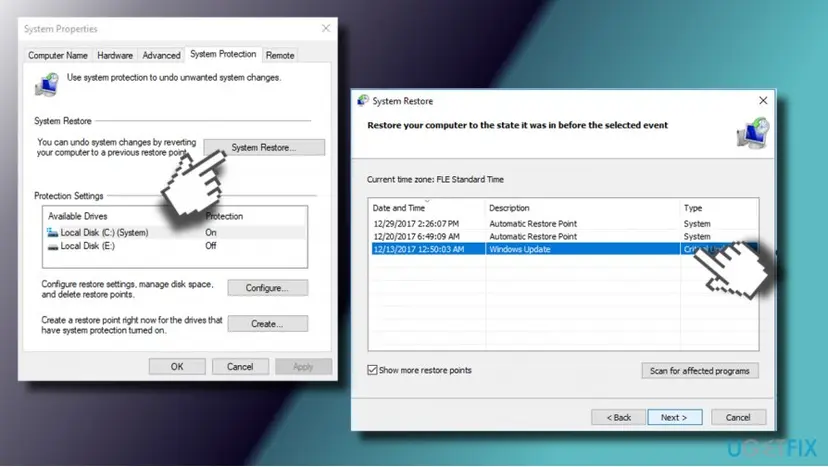This screenshot has height=467, width=828.
Task: Click the Local Disk (C:) drive icon
Action: coord(52,232)
